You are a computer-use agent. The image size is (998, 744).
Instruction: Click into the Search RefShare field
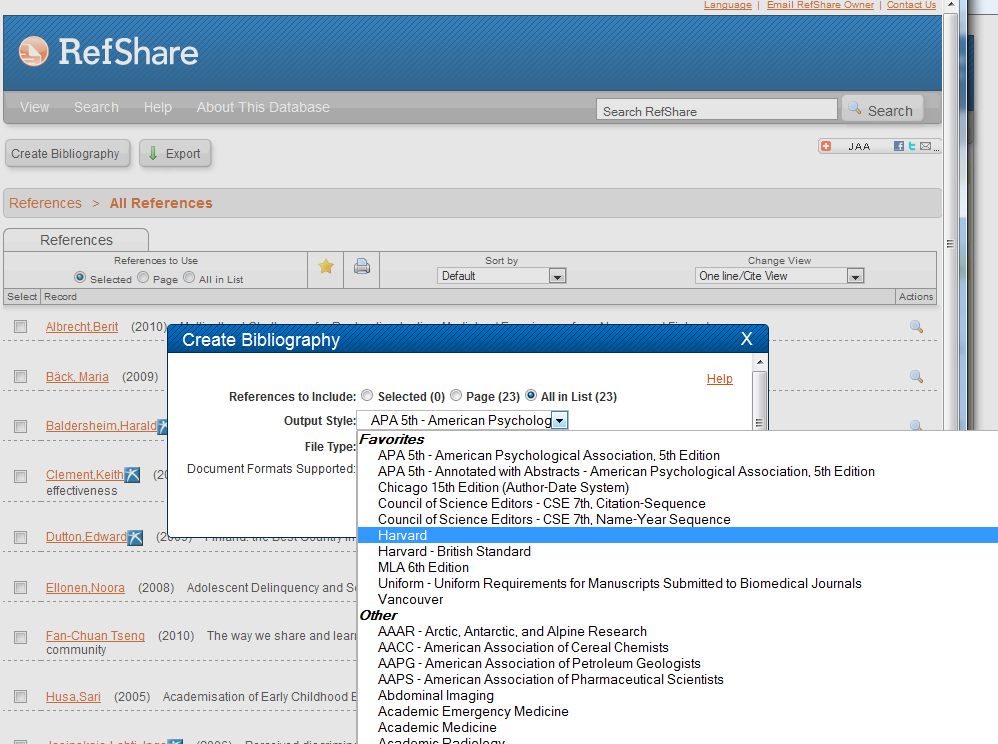[717, 109]
